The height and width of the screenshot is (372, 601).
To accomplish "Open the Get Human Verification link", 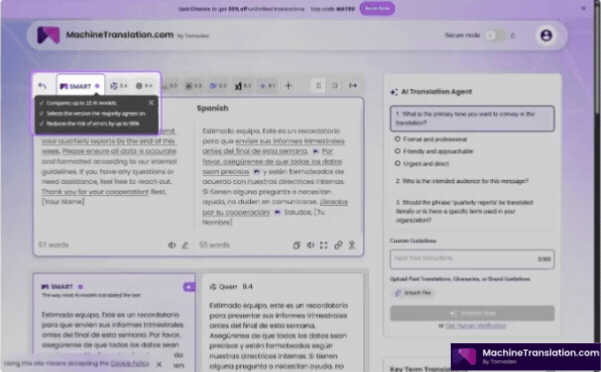I will coord(476,326).
